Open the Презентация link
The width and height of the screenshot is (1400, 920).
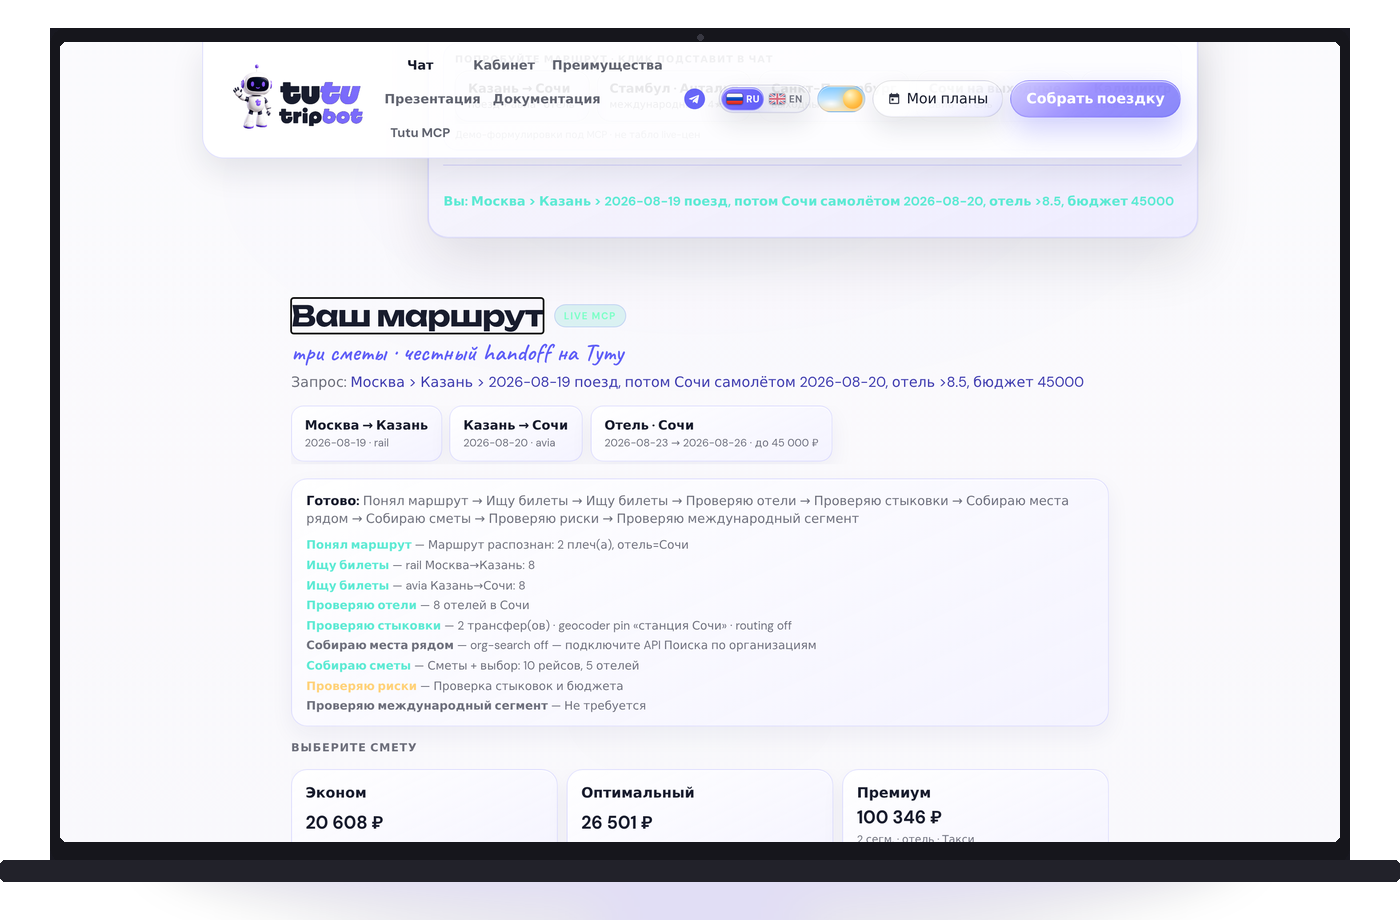pos(432,99)
